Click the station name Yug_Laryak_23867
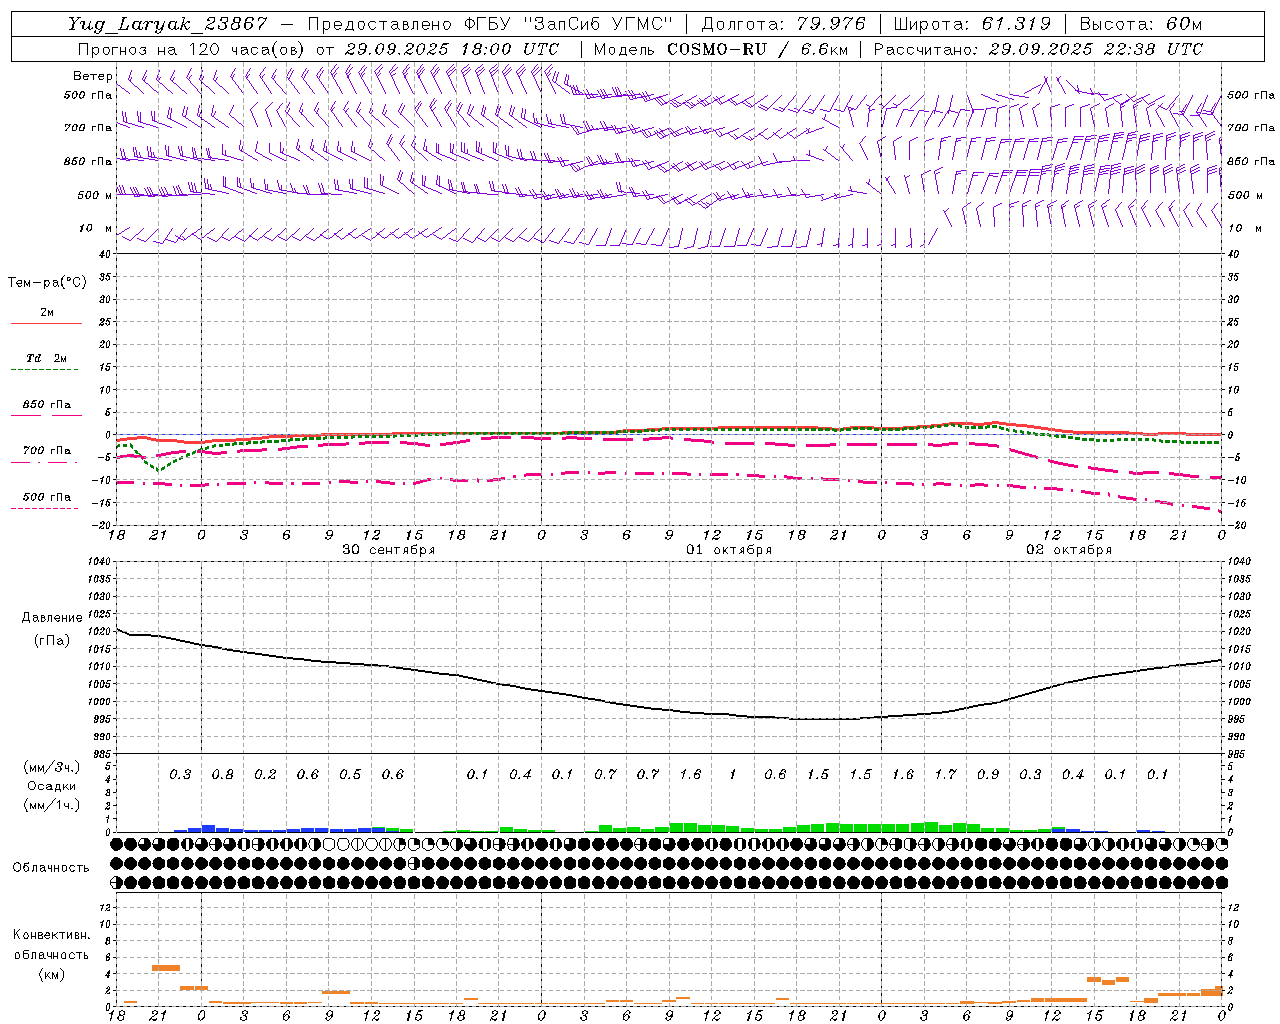The height and width of the screenshot is (1024, 1280). [x=167, y=24]
